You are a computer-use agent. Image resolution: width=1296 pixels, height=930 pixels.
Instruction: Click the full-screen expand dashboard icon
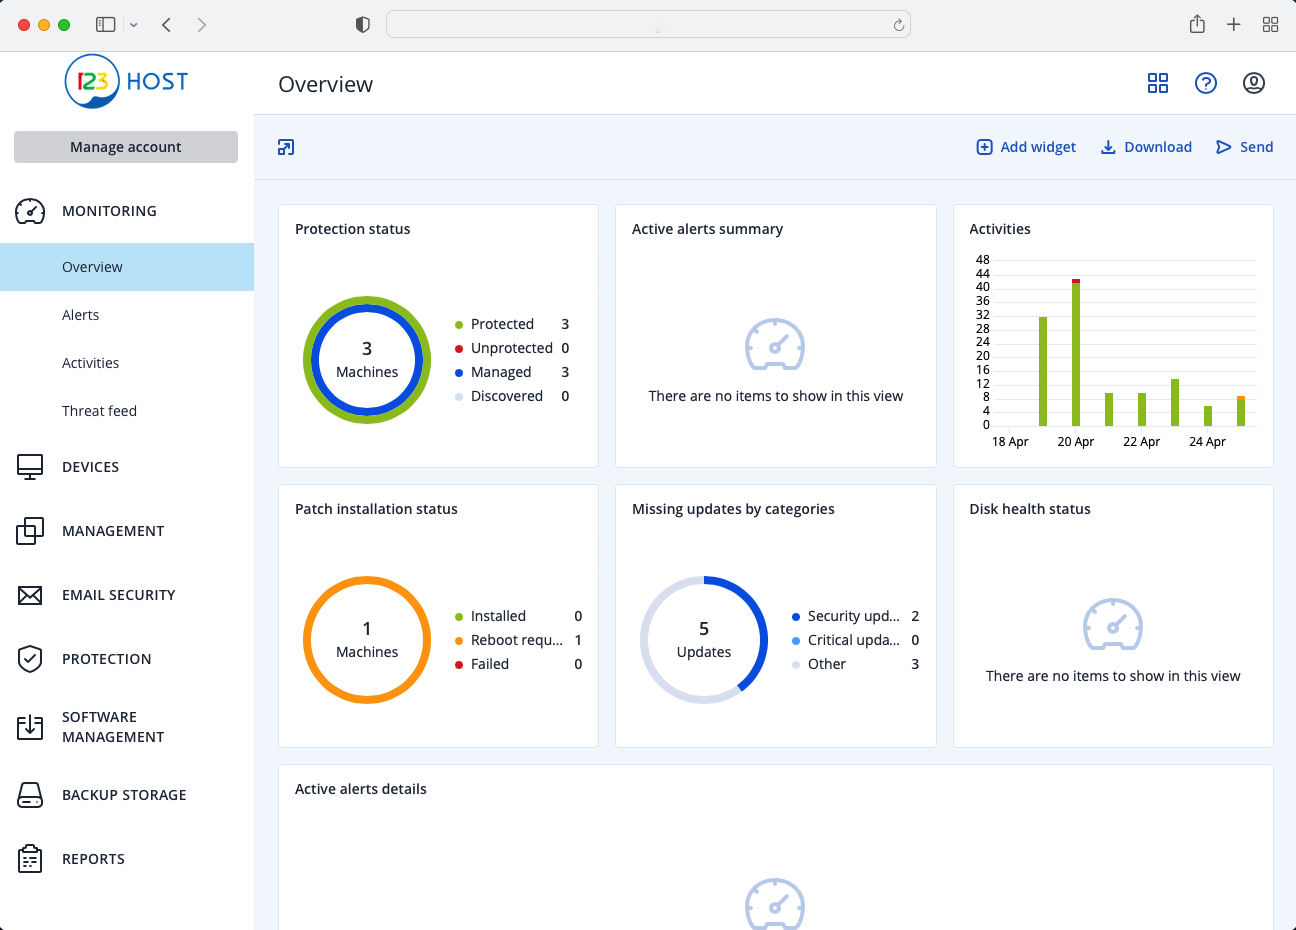coord(286,147)
